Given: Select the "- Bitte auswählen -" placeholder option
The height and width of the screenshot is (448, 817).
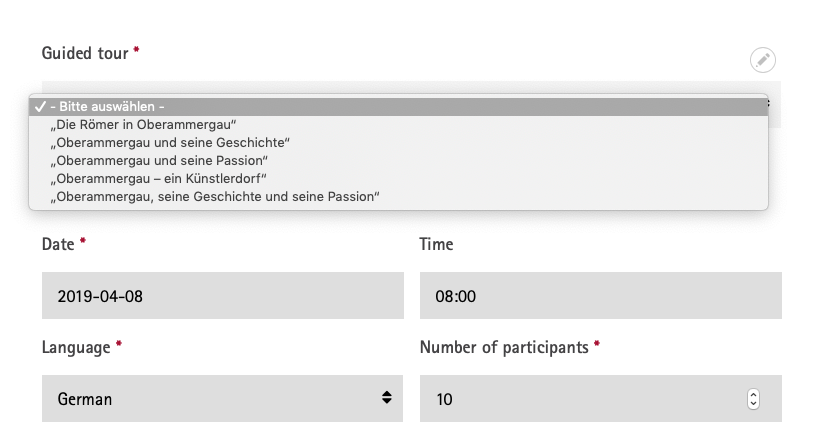Looking at the screenshot, I should tap(399, 106).
